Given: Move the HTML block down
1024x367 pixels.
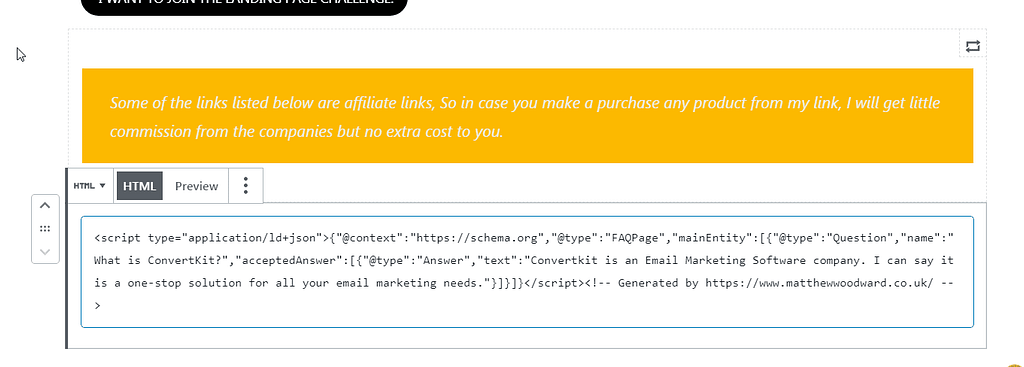Looking at the screenshot, I should (x=45, y=251).
